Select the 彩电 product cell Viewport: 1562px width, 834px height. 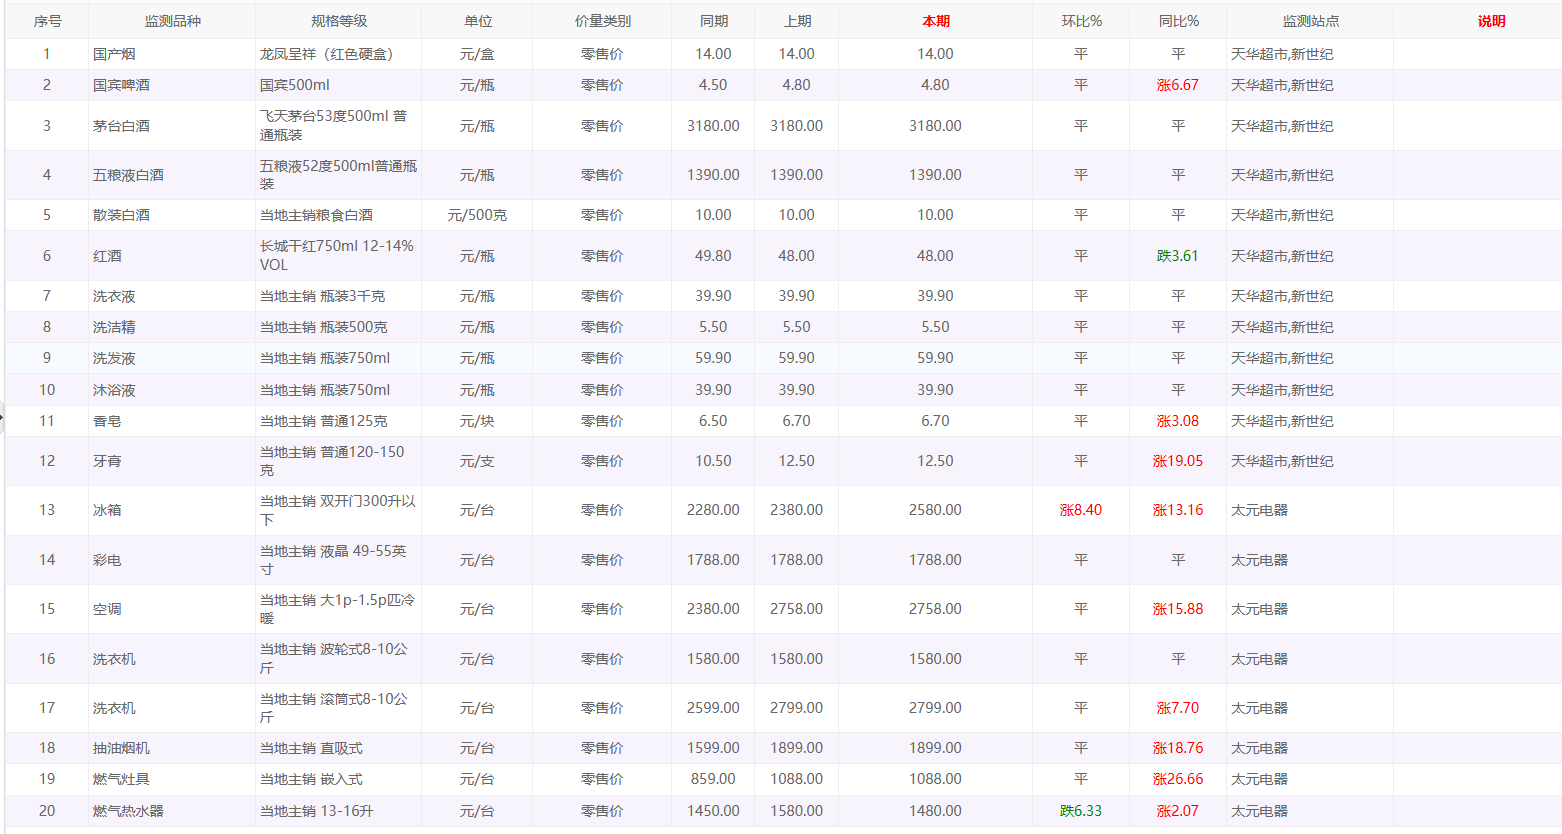(x=172, y=560)
